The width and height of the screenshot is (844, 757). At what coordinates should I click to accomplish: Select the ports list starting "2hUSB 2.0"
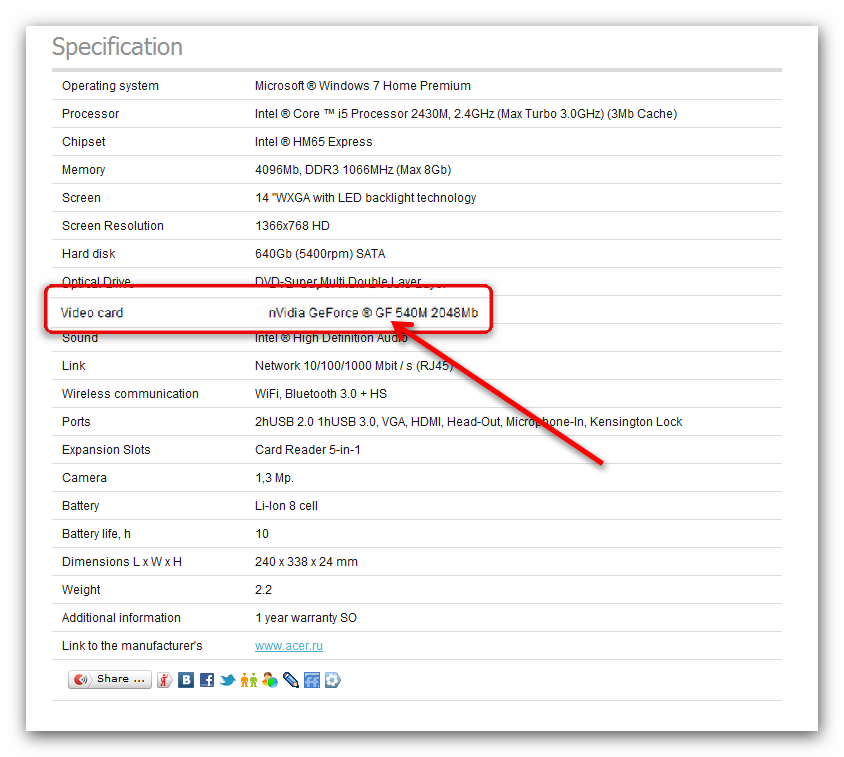pyautogui.click(x=468, y=422)
